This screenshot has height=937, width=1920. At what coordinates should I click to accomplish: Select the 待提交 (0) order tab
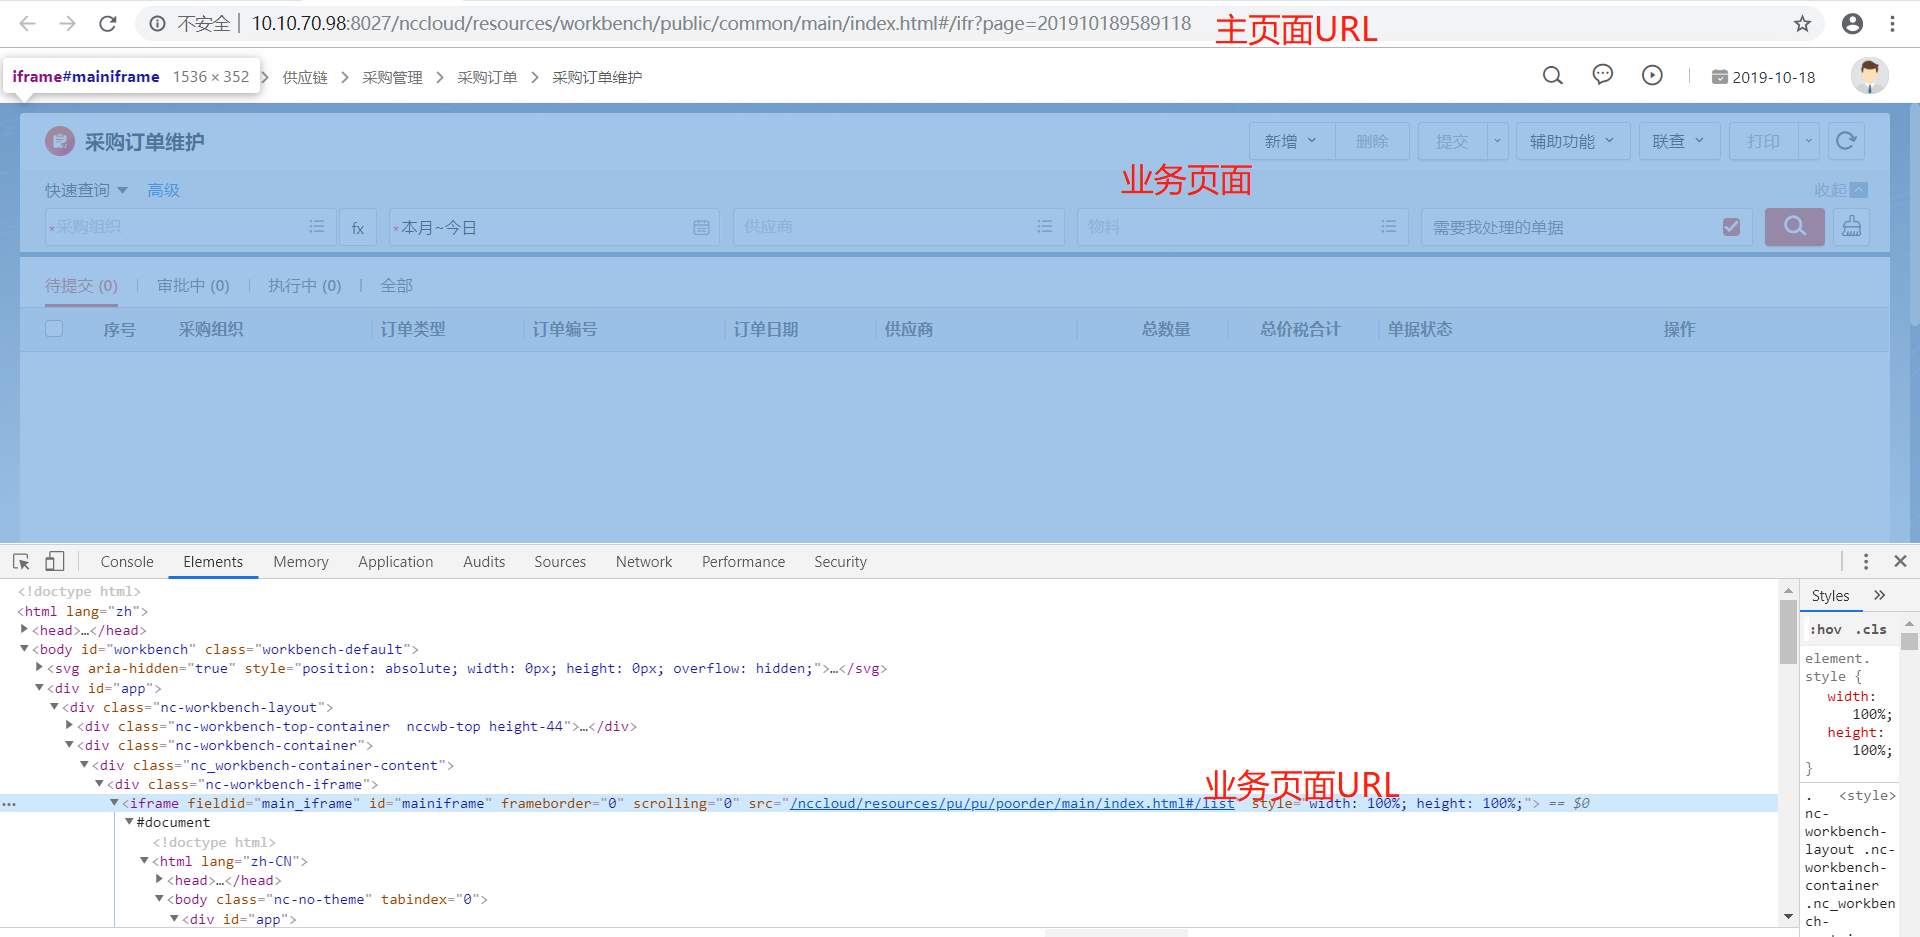(81, 286)
